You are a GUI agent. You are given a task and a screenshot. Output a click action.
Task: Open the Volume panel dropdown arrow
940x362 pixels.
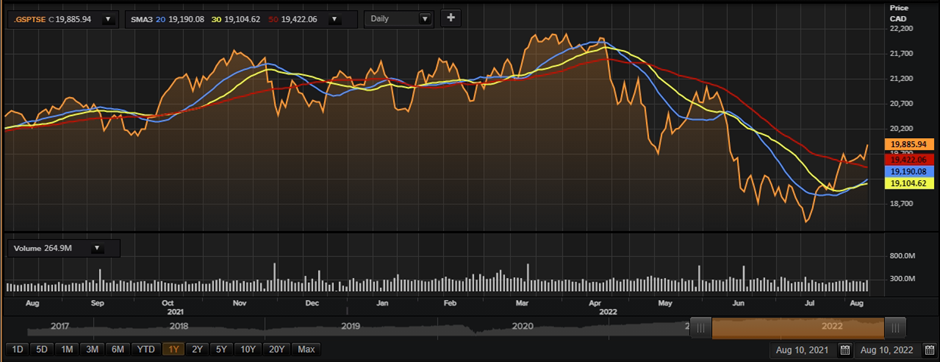97,248
